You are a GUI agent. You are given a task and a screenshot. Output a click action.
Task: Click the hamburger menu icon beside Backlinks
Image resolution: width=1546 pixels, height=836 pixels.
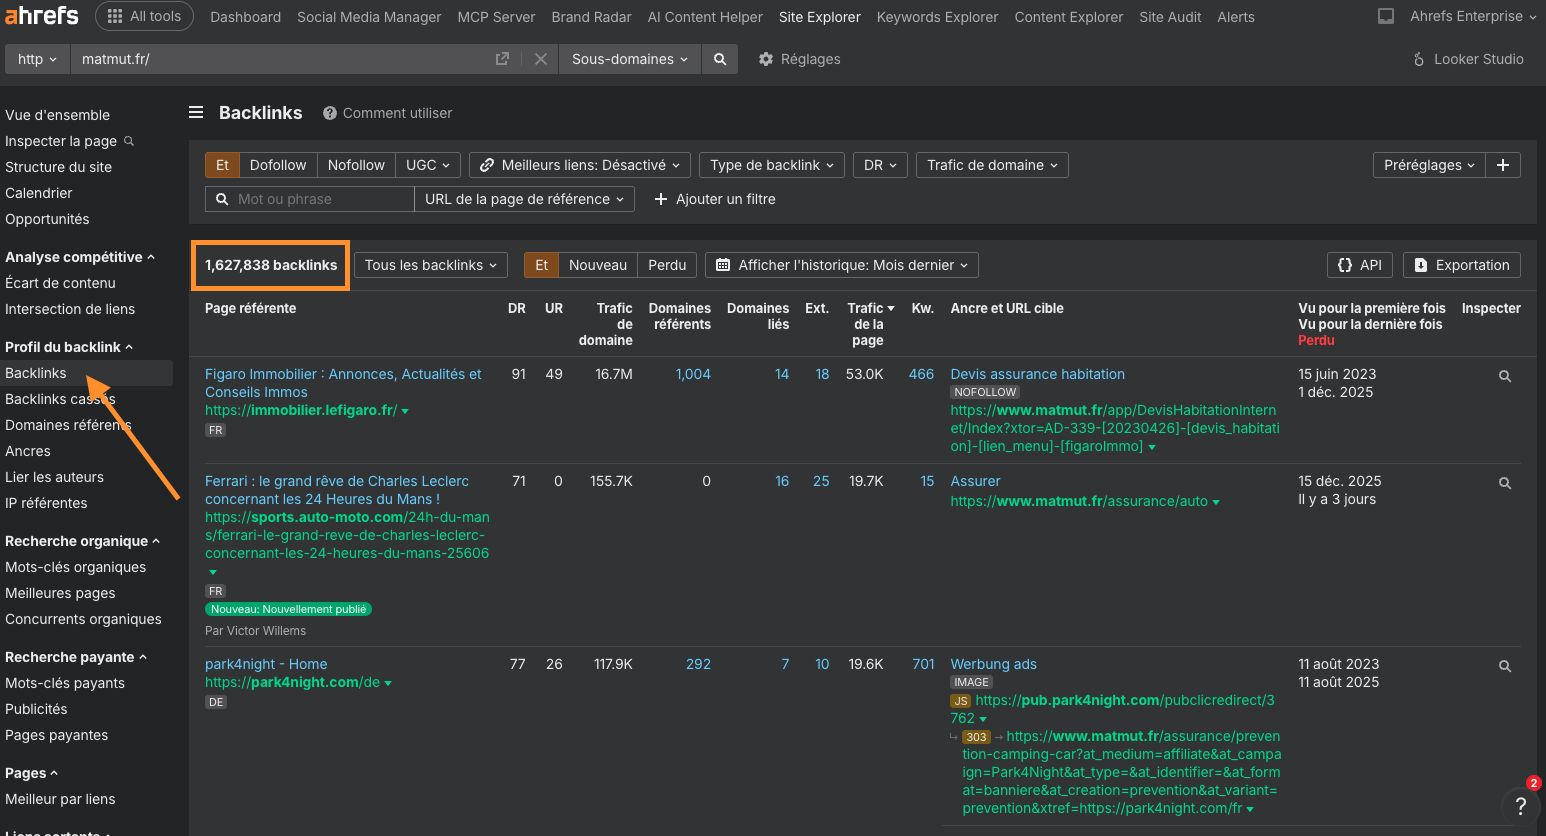pos(196,113)
